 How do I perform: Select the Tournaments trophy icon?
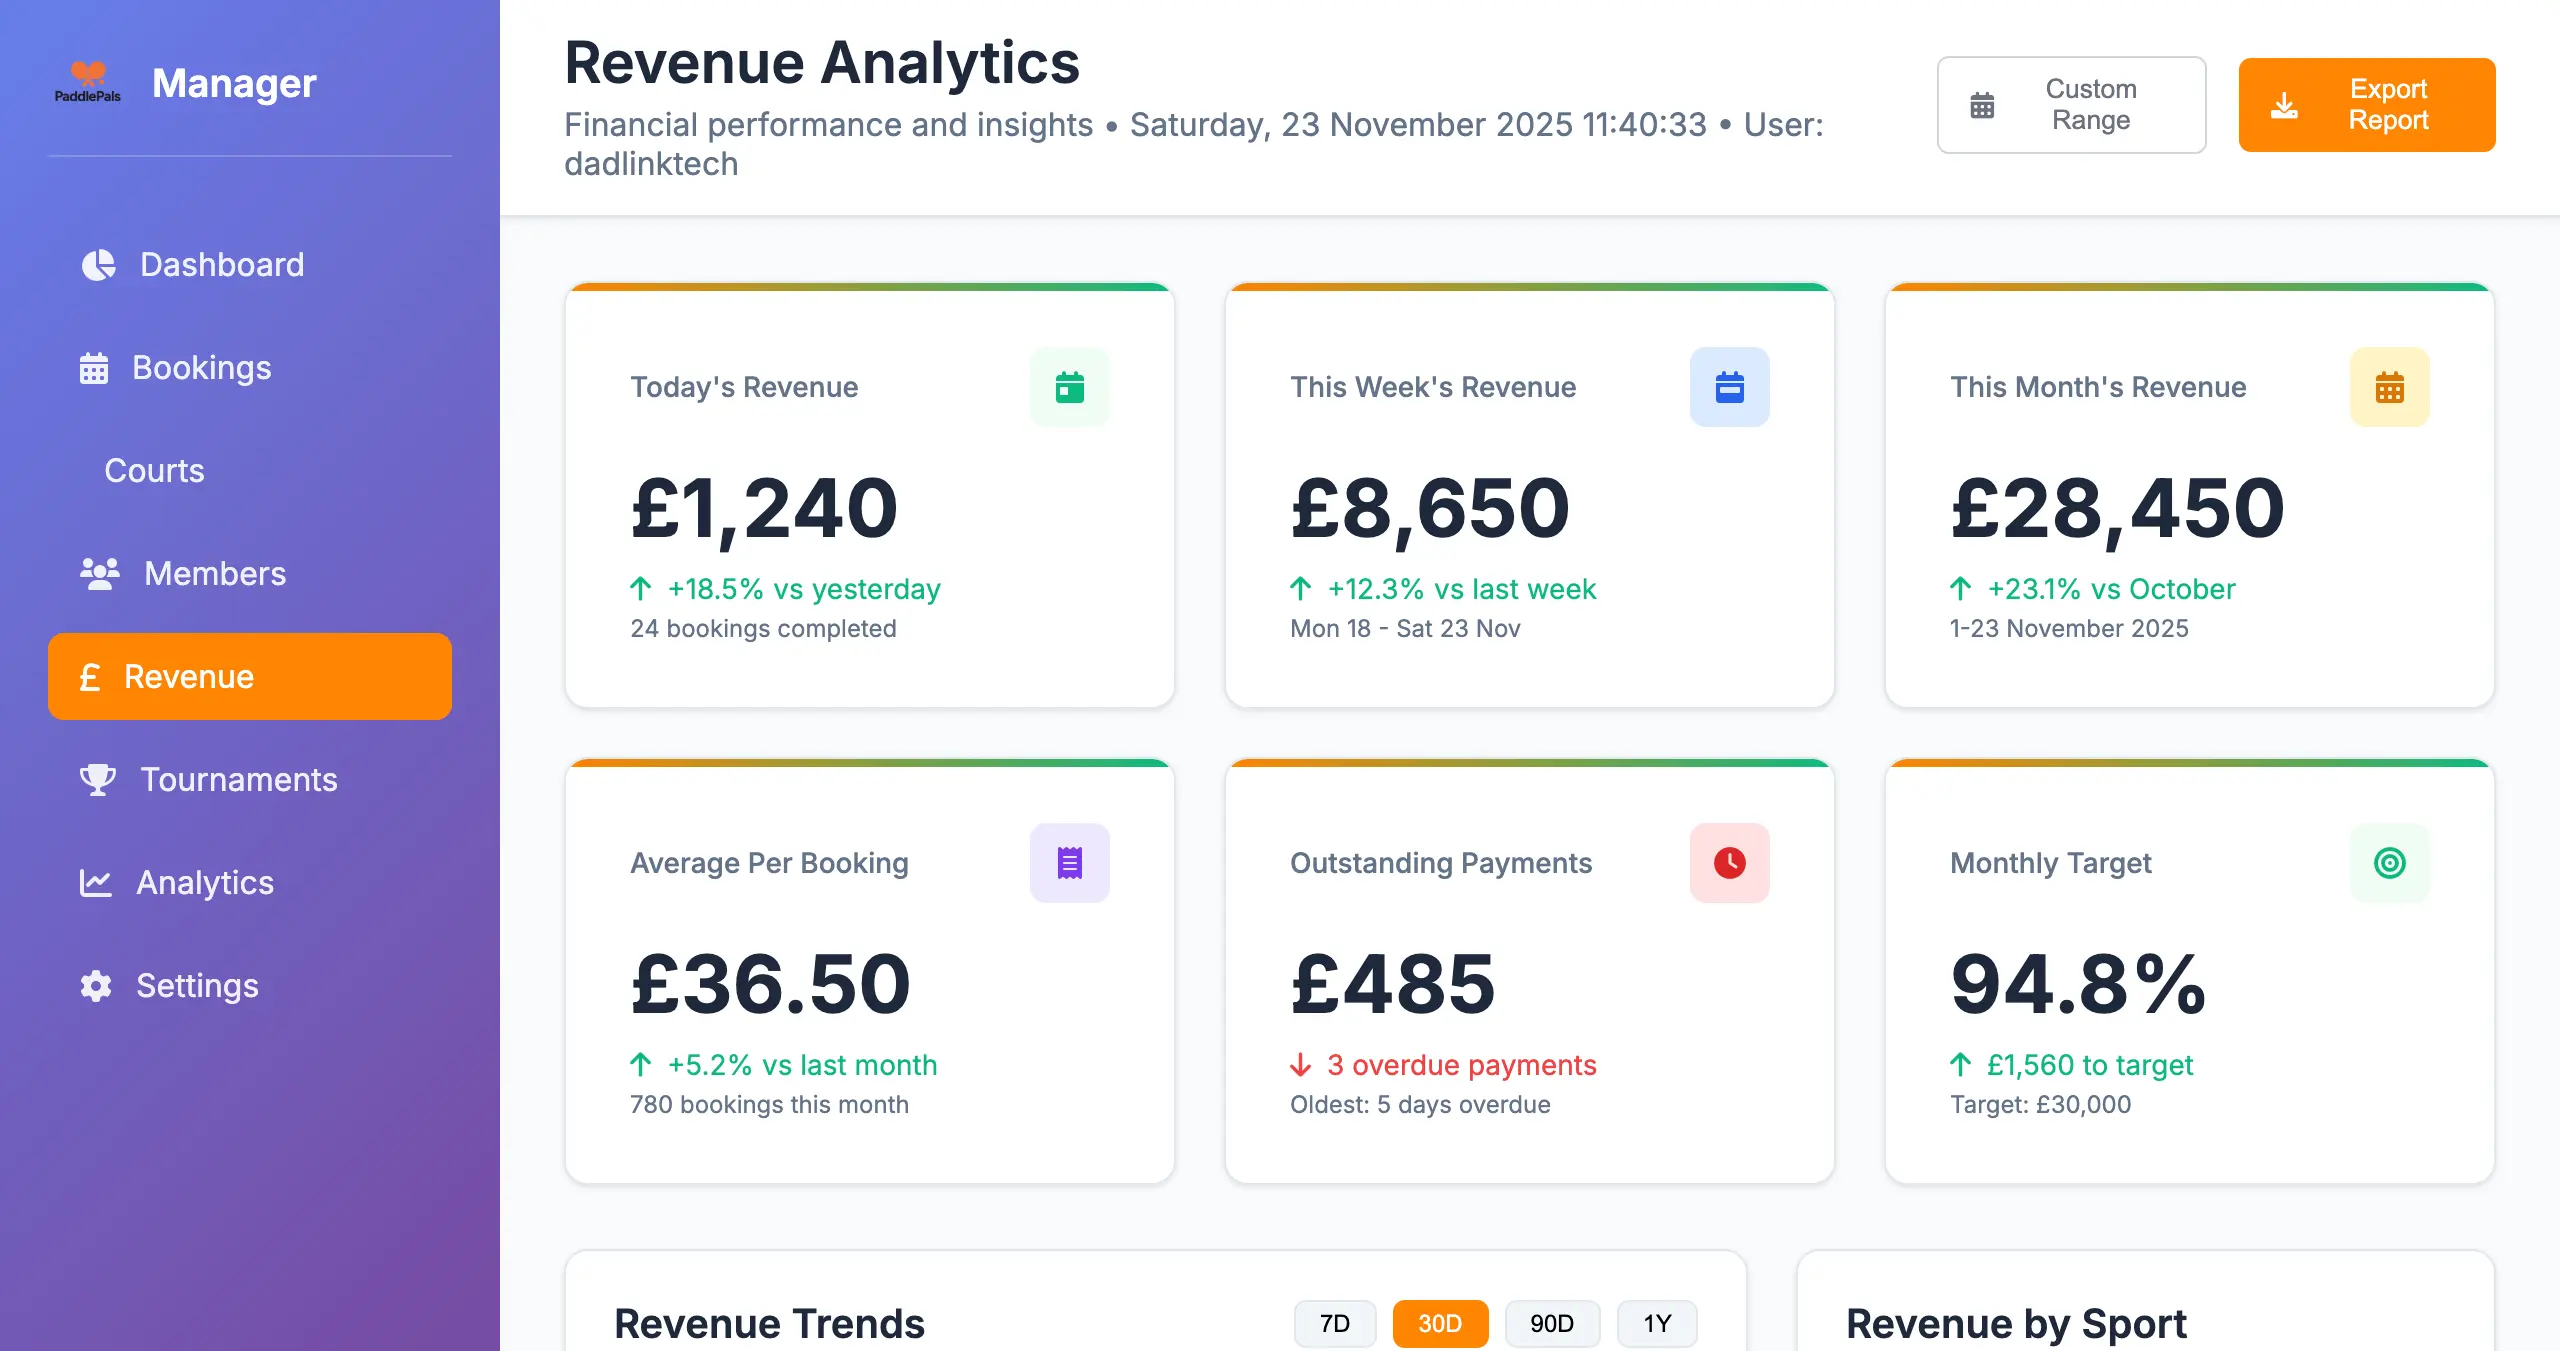tap(97, 779)
